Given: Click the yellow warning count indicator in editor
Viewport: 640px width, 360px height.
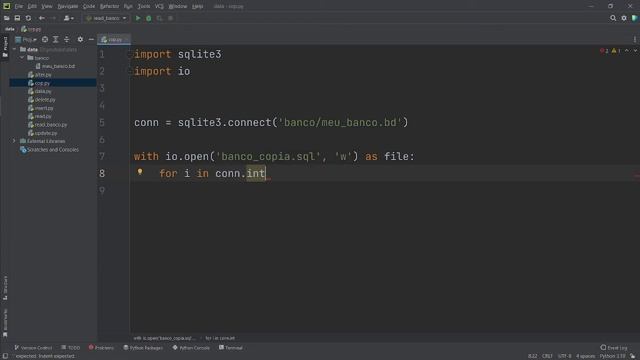Looking at the screenshot, I should pyautogui.click(x=616, y=51).
